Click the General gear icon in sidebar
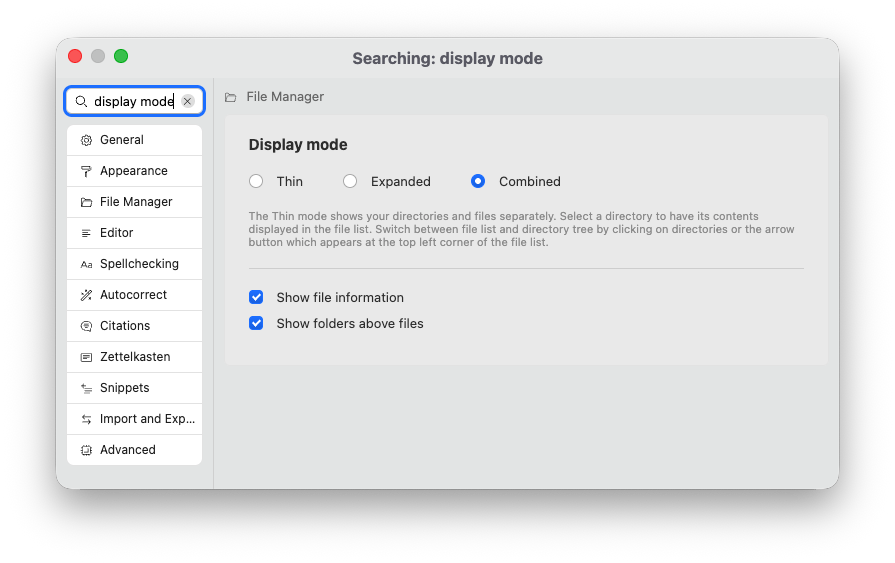The width and height of the screenshot is (895, 563). 86,140
